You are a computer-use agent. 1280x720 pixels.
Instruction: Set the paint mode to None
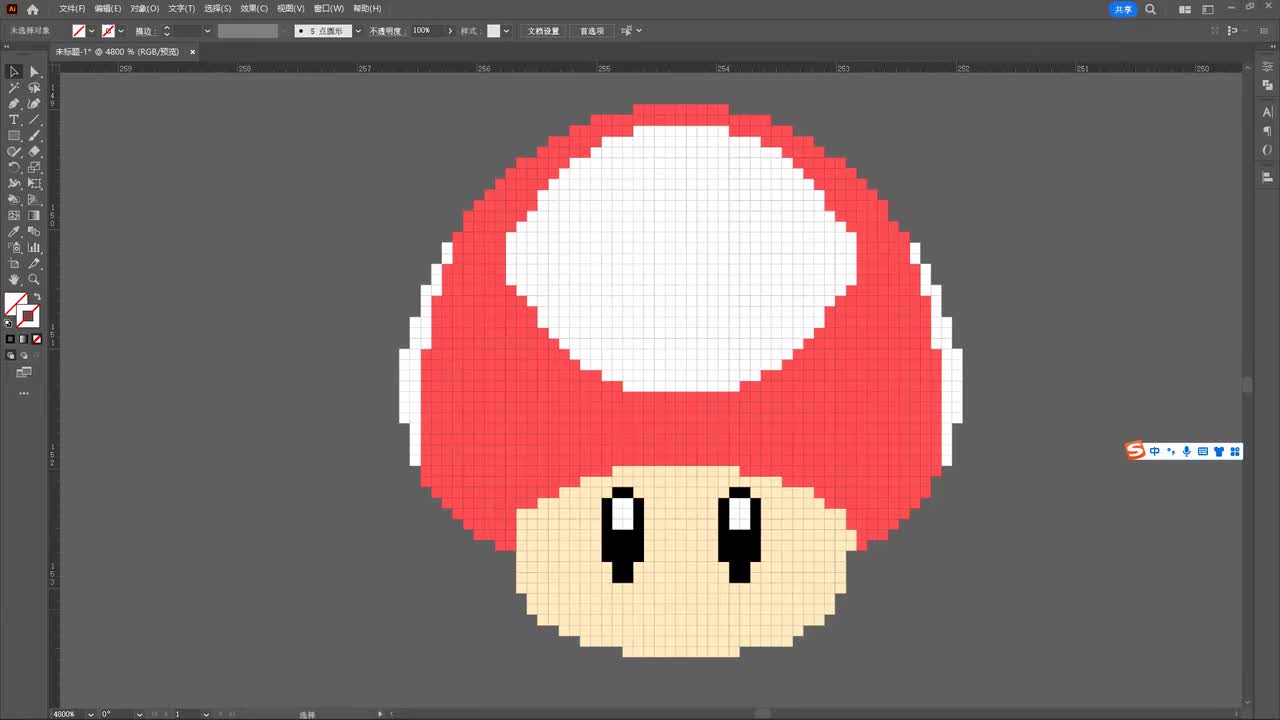pos(37,339)
